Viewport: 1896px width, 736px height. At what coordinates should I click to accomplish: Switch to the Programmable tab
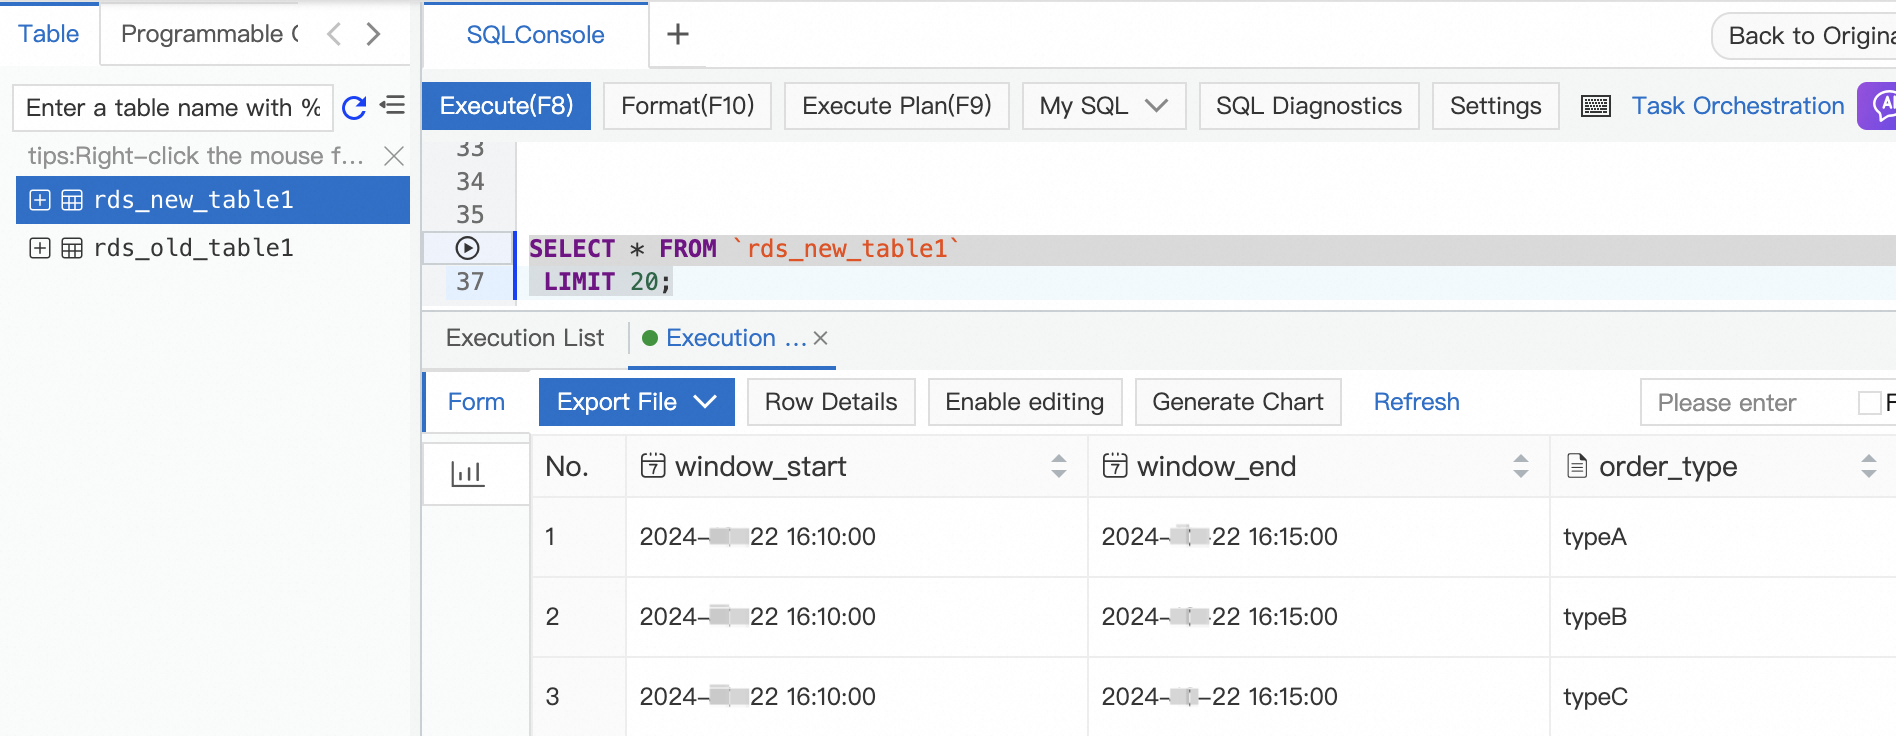210,34
